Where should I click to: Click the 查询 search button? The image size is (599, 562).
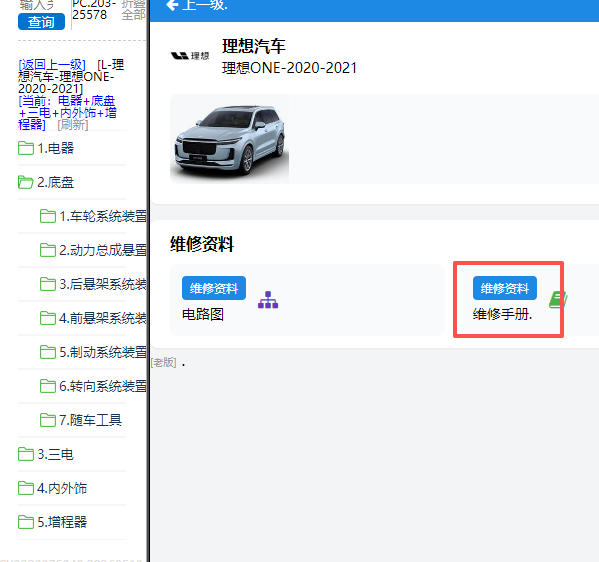coord(41,22)
